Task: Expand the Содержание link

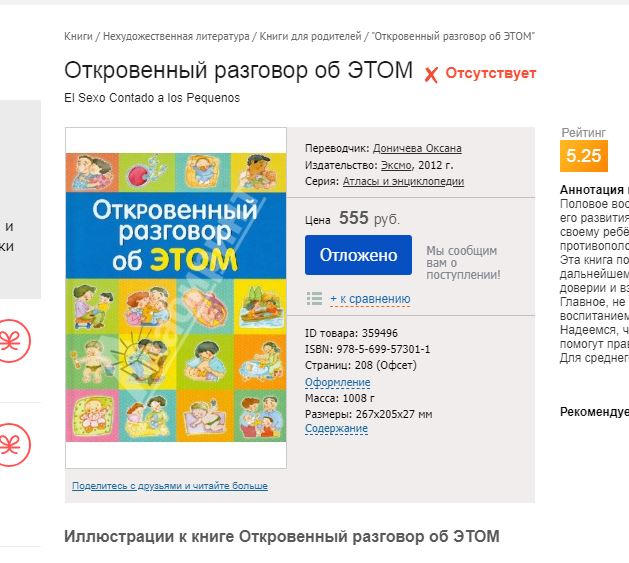Action: (336, 428)
